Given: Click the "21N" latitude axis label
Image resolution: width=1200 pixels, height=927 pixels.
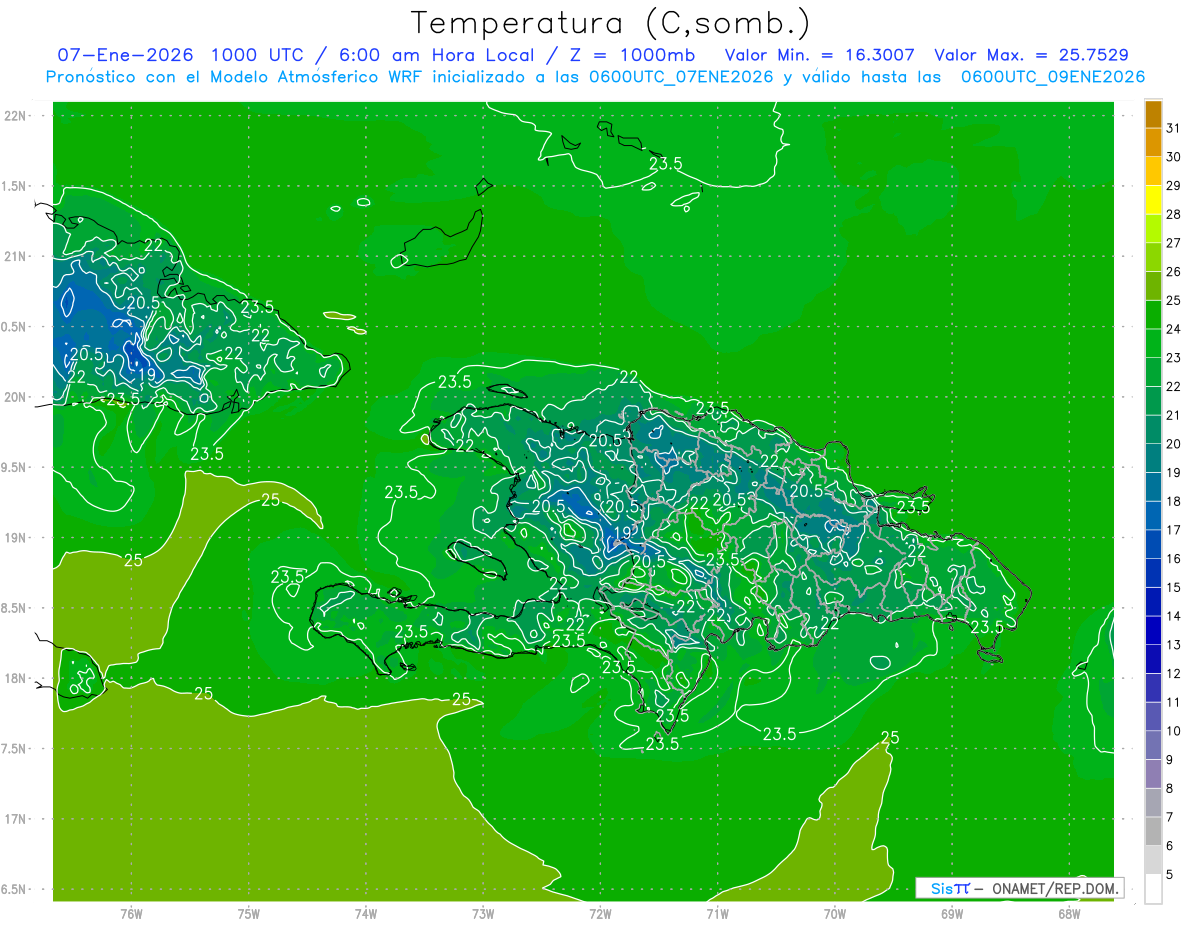Looking at the screenshot, I should point(15,256).
